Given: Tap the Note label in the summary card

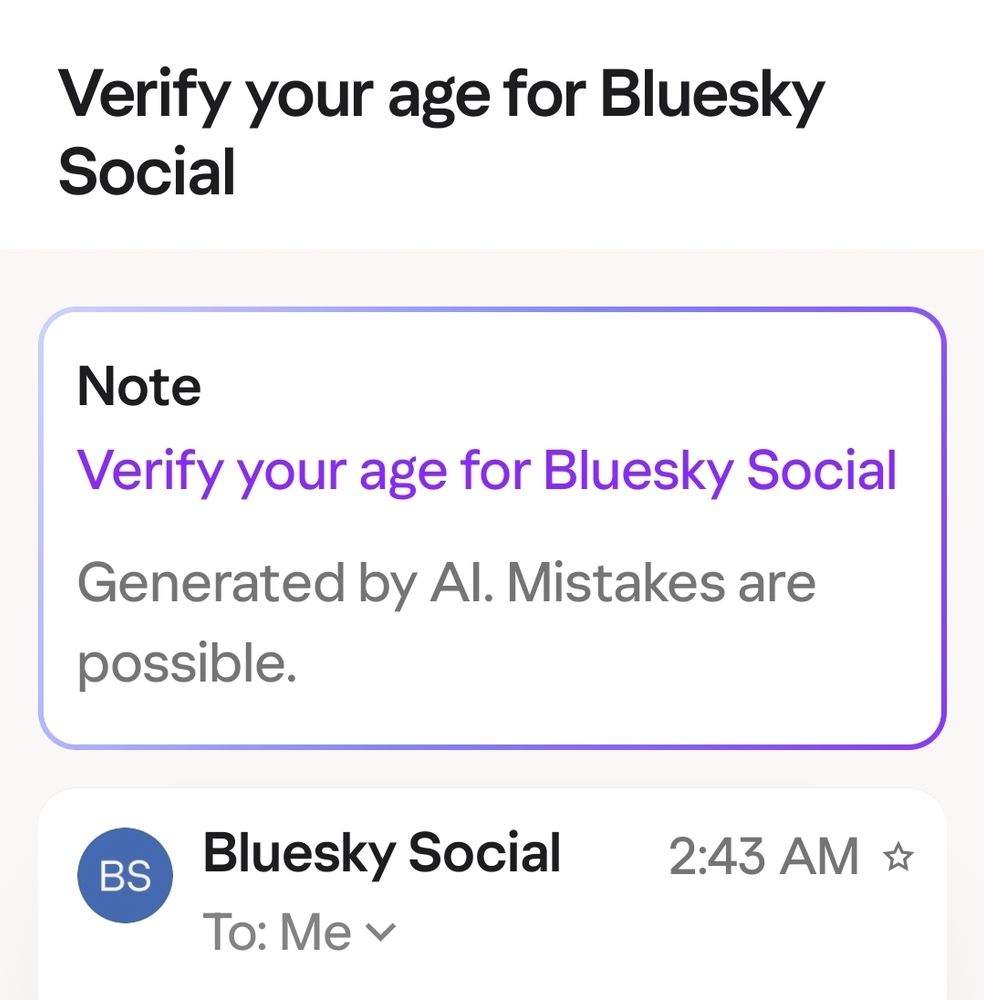Looking at the screenshot, I should pos(138,384).
